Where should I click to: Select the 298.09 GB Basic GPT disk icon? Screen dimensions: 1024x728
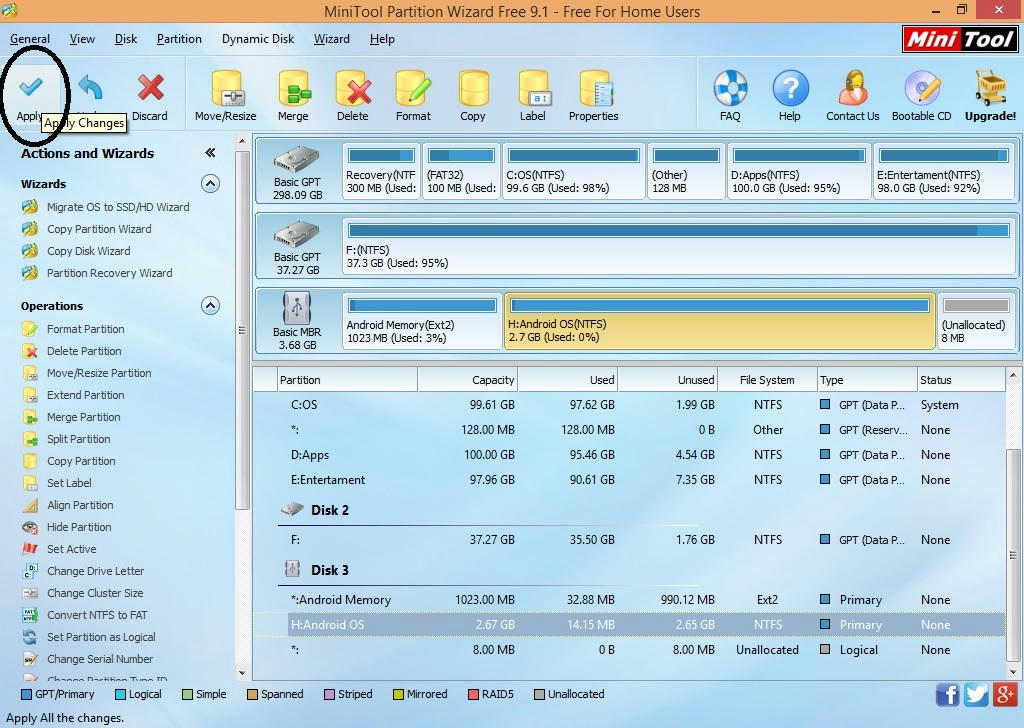pos(296,161)
